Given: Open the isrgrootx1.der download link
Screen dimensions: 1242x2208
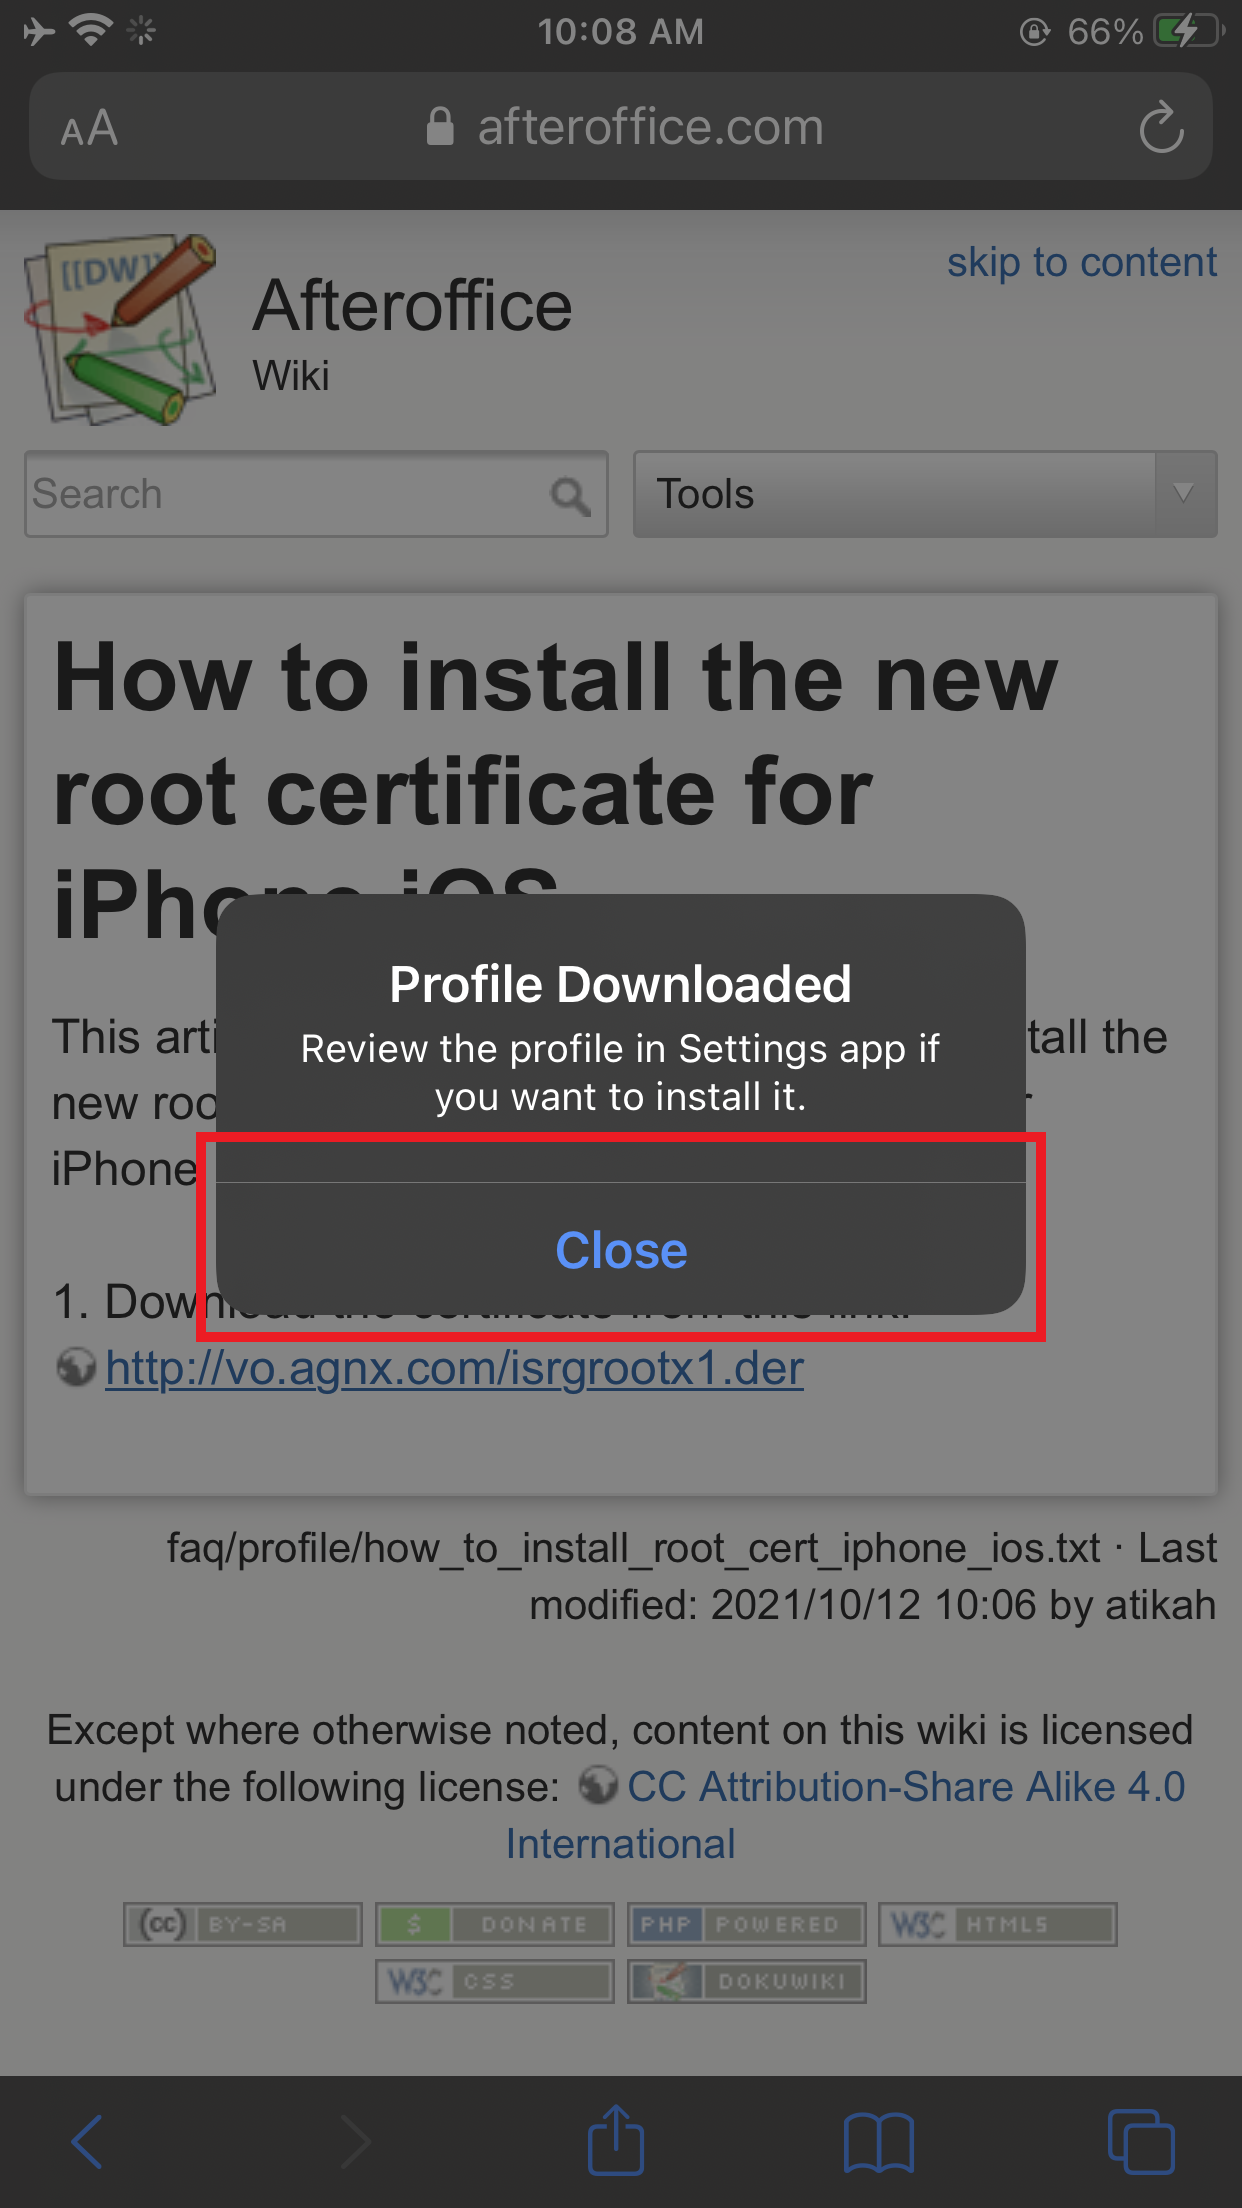Looking at the screenshot, I should (x=454, y=1368).
